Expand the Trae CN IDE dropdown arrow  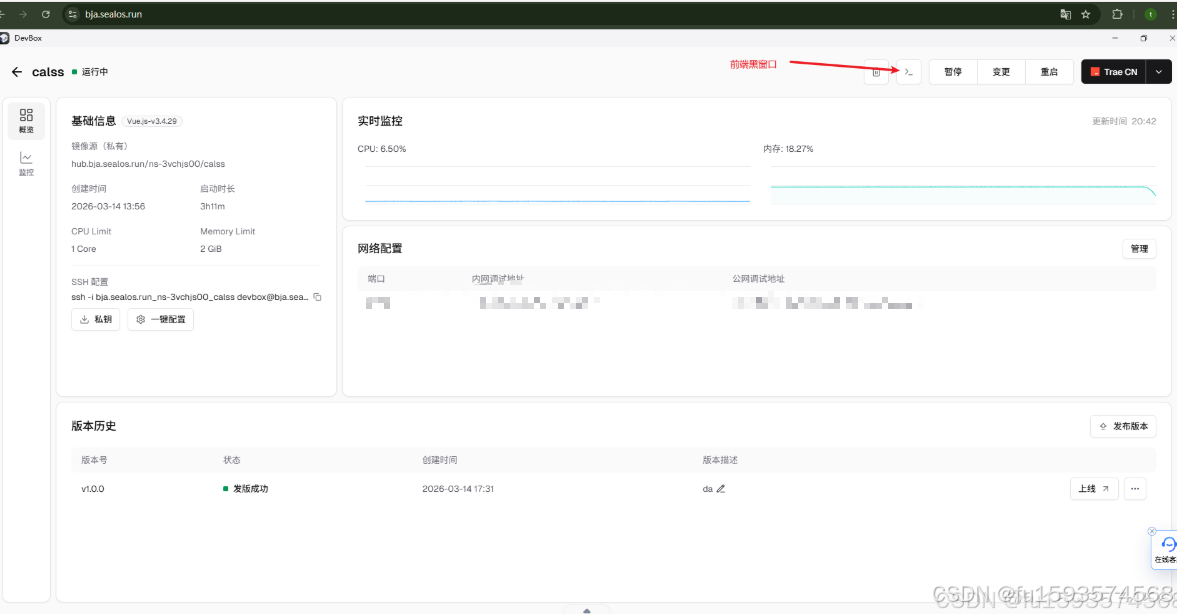coord(1159,72)
